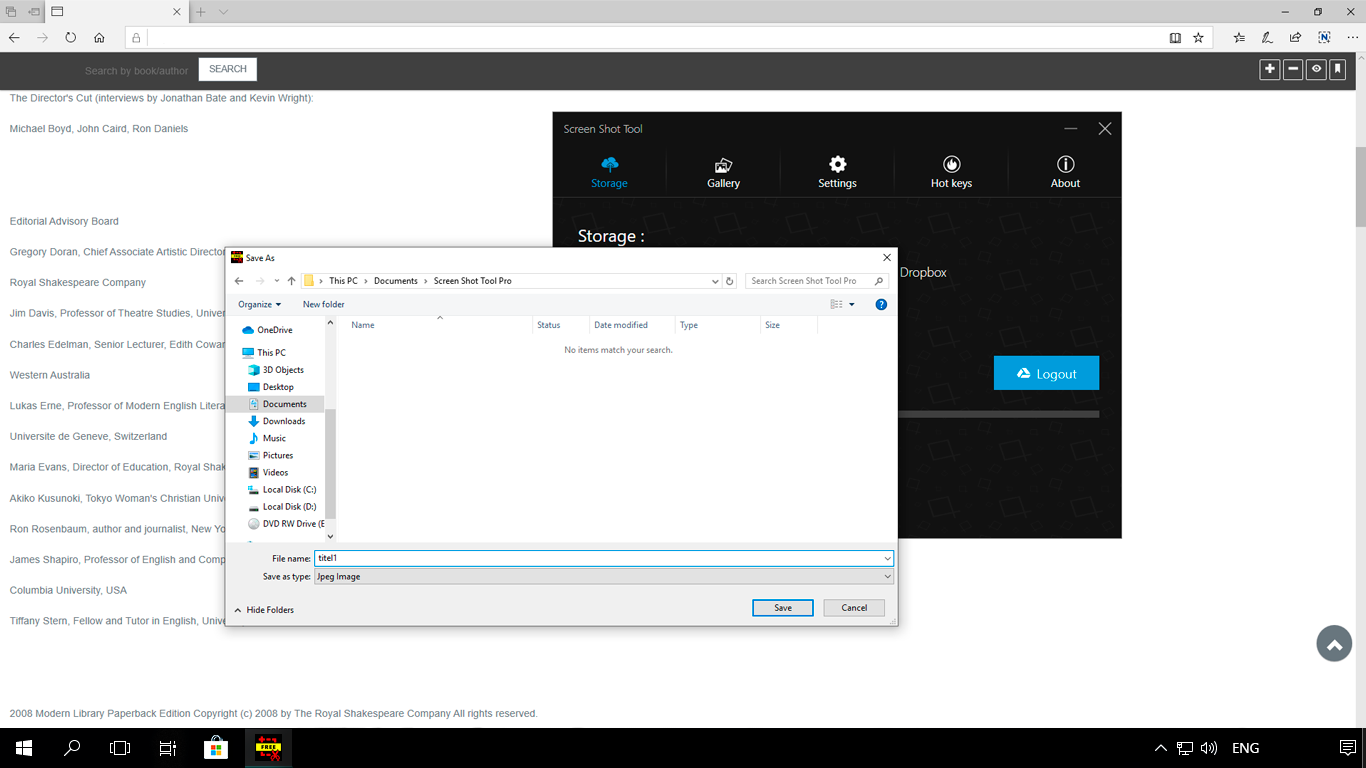Toggle the eye preview control on the webpage
The width and height of the screenshot is (1366, 768).
coord(1315,69)
